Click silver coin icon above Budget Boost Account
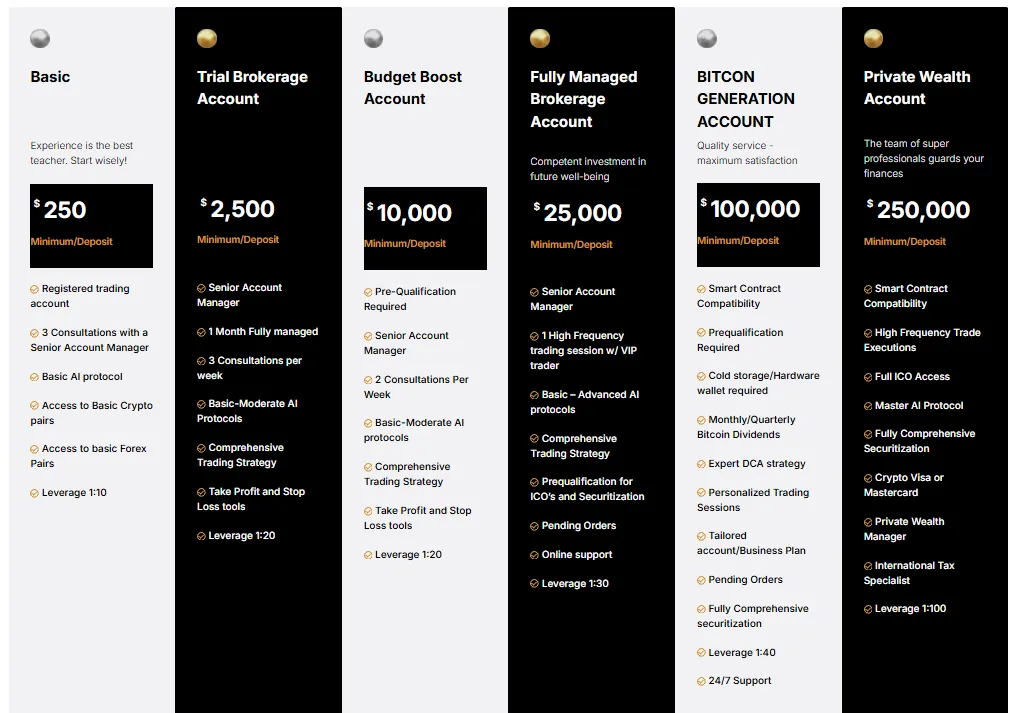1009x713 pixels. pyautogui.click(x=373, y=39)
